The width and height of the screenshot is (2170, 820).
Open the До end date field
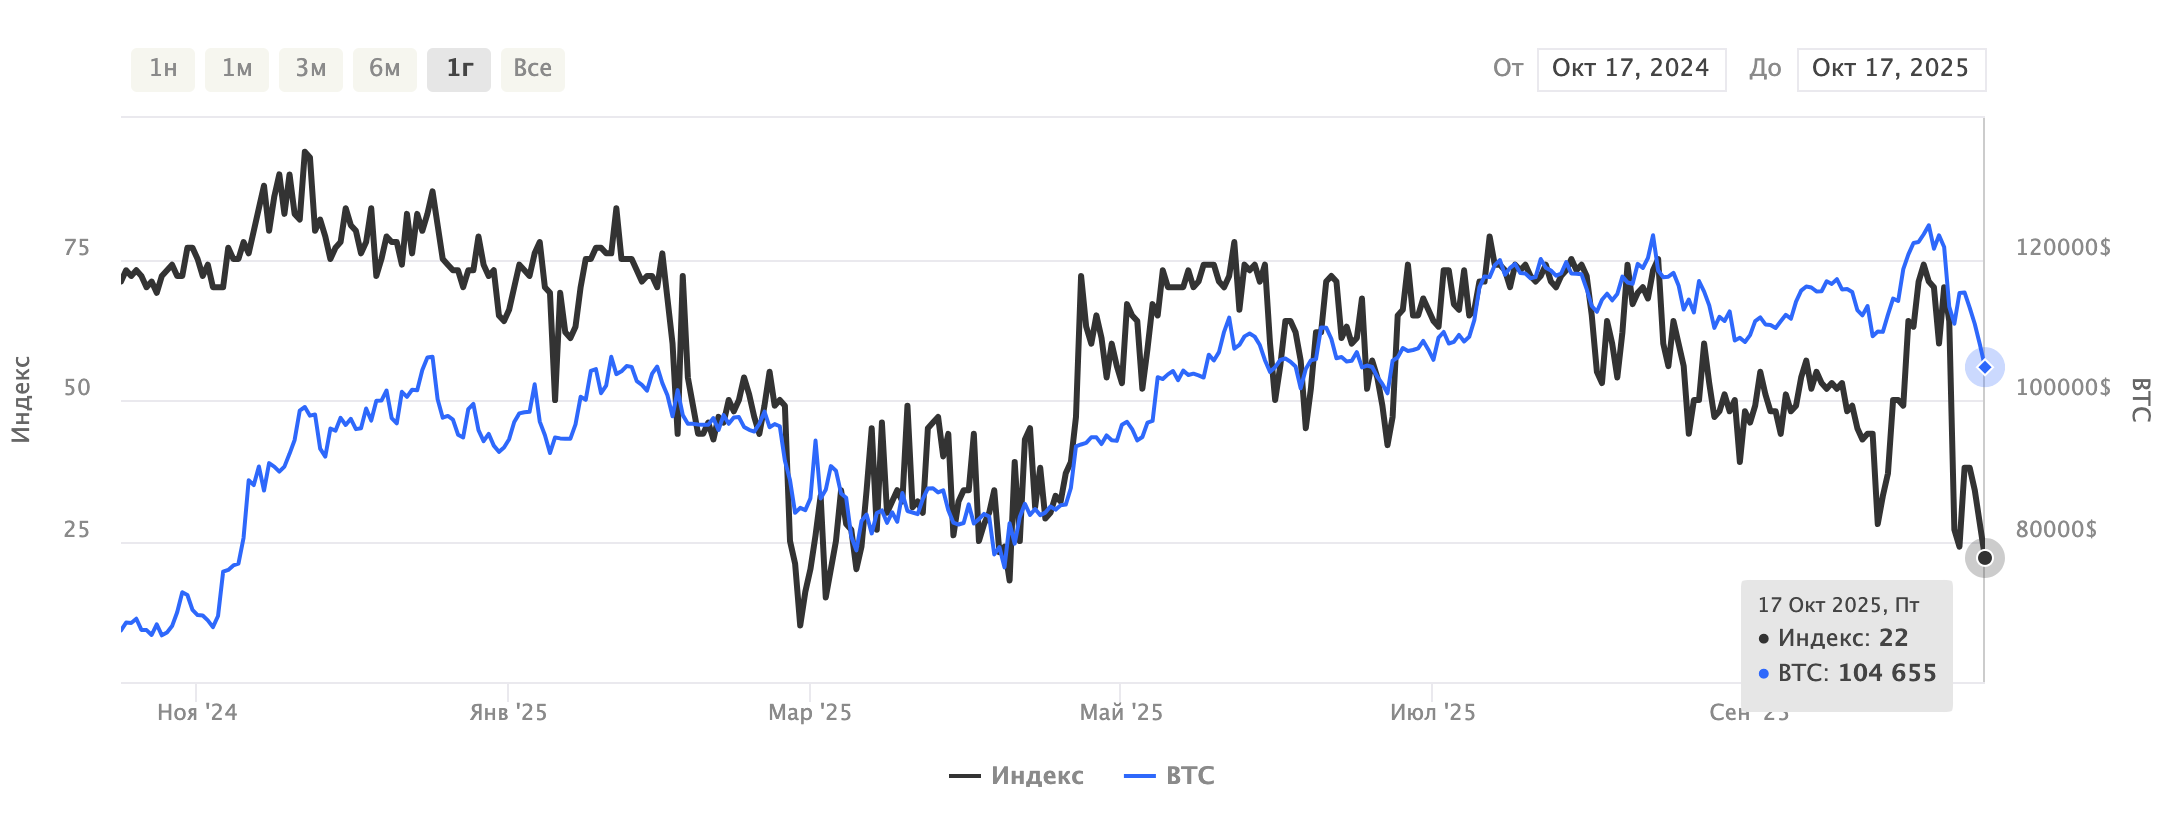pos(1891,69)
